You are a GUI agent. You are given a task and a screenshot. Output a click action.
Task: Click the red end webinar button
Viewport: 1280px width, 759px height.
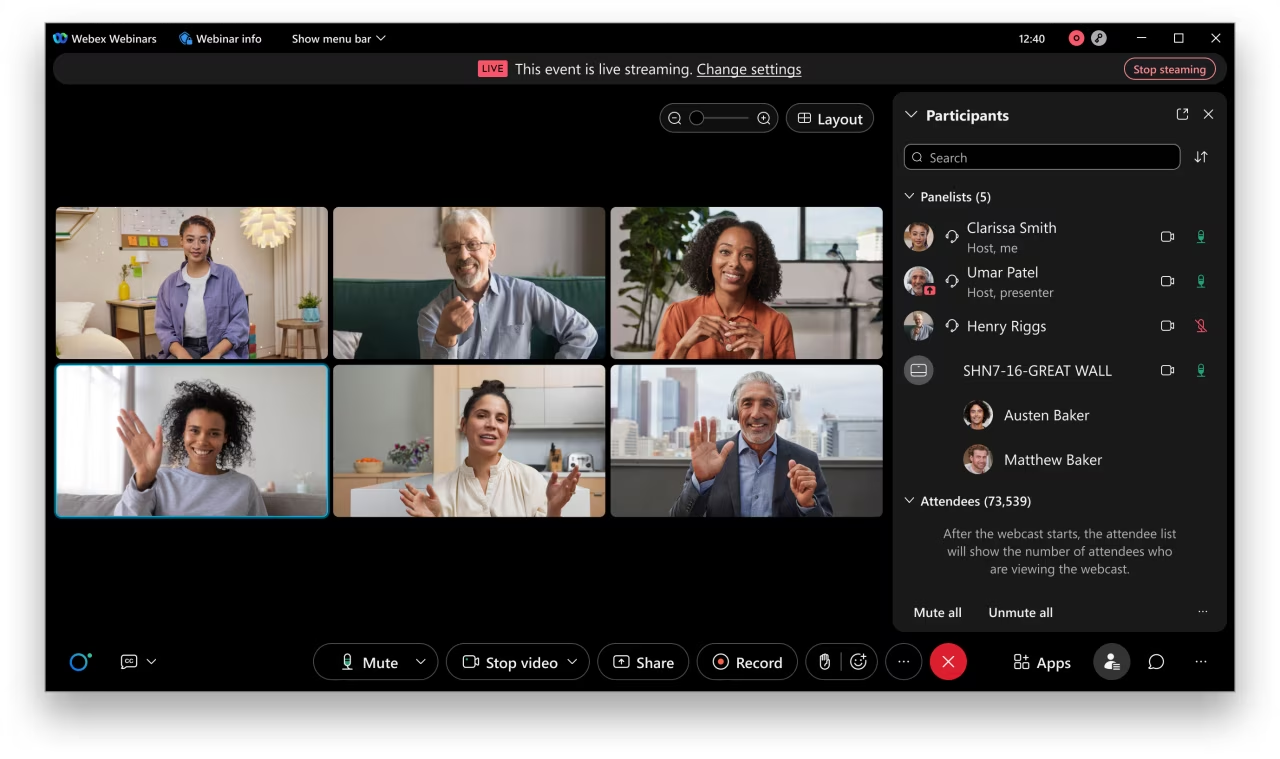[948, 662]
